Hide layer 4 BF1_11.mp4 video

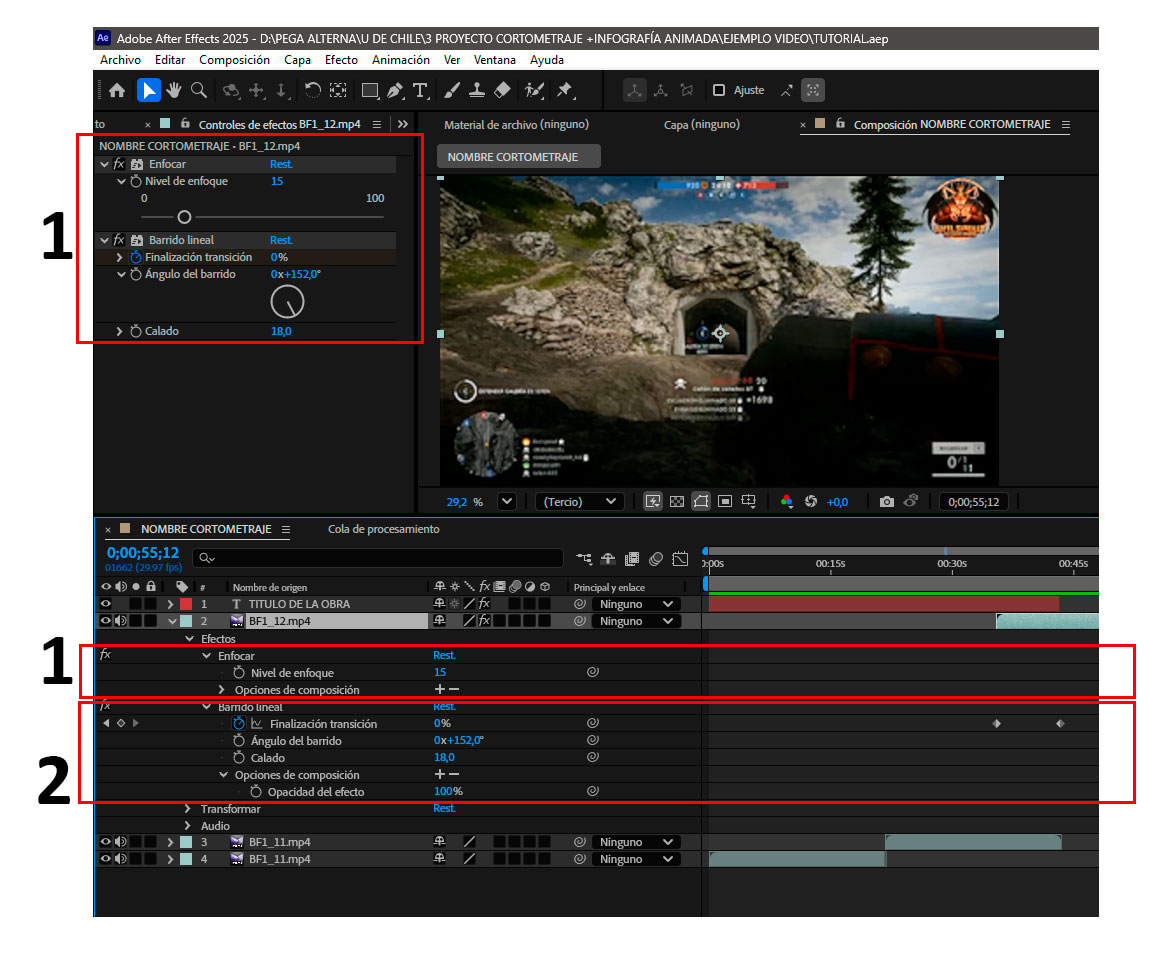(106, 859)
